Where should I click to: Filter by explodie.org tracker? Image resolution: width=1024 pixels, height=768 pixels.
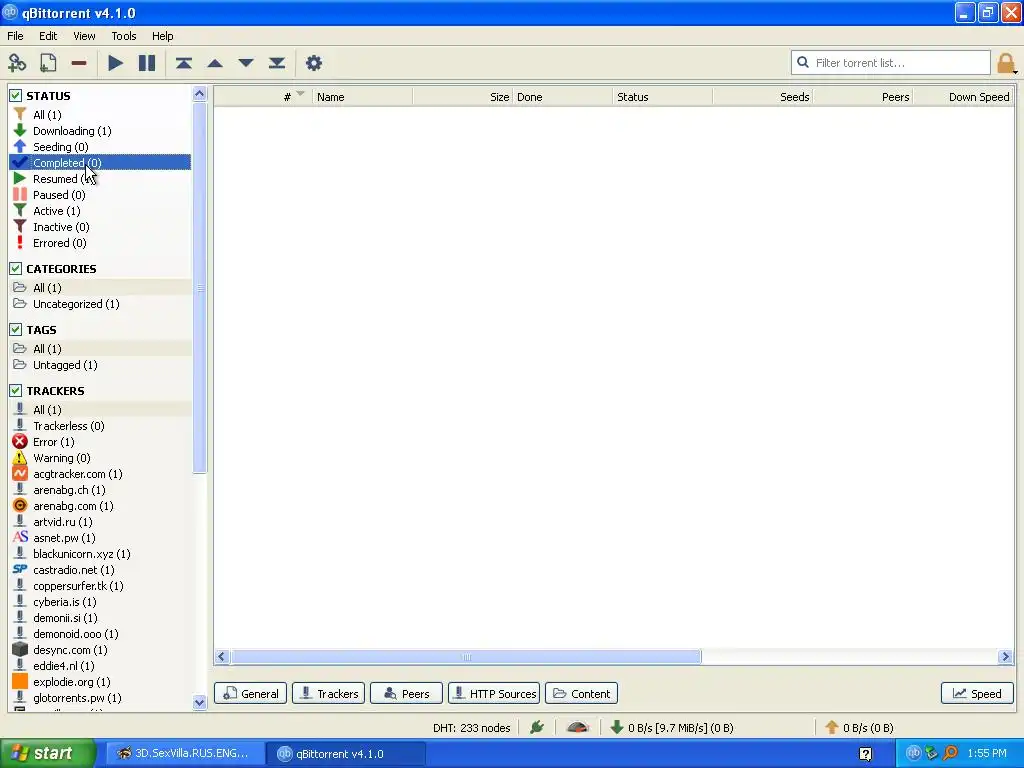(x=101, y=682)
